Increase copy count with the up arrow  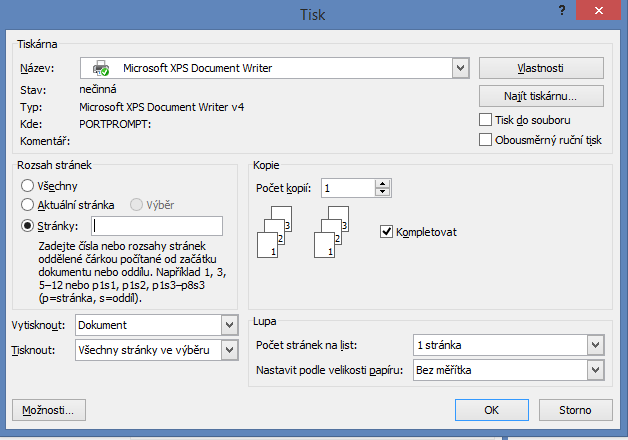coord(382,184)
